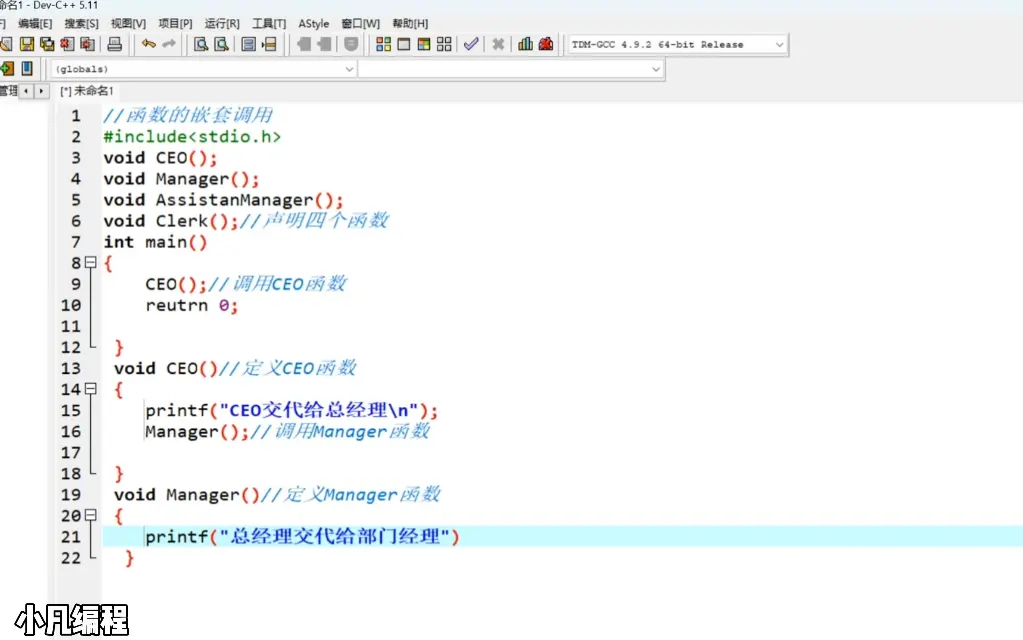Click line number 17 in the gutter
The width and height of the screenshot is (1023, 640).
71,453
